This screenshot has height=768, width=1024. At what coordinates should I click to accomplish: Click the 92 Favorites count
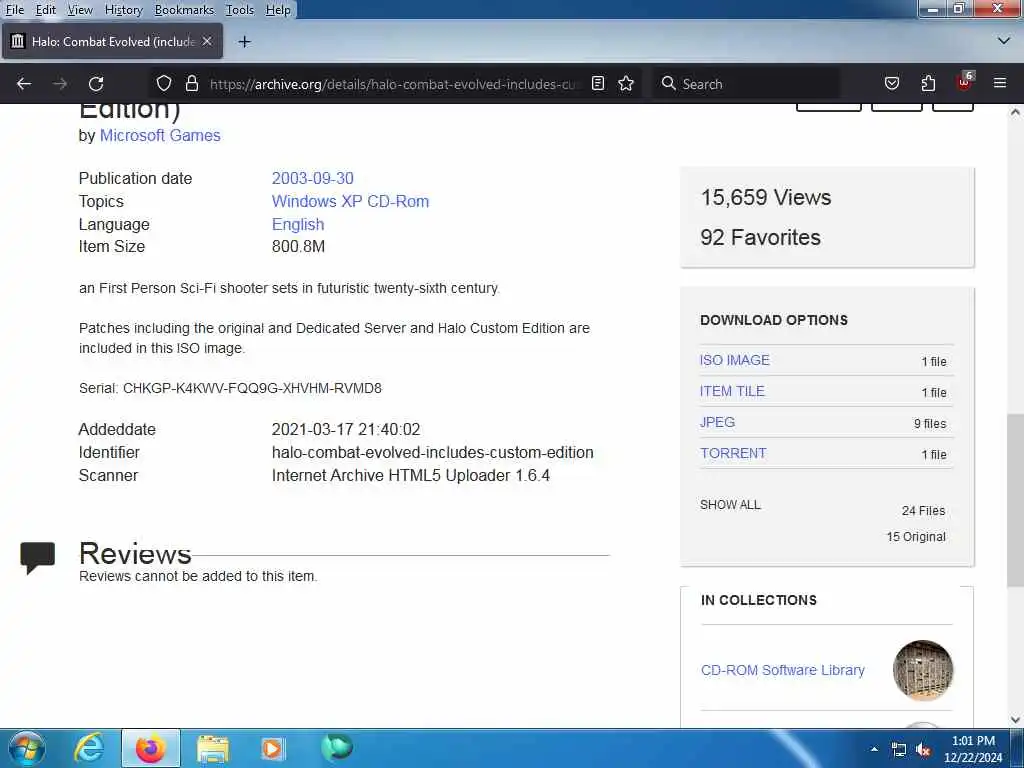(x=760, y=237)
